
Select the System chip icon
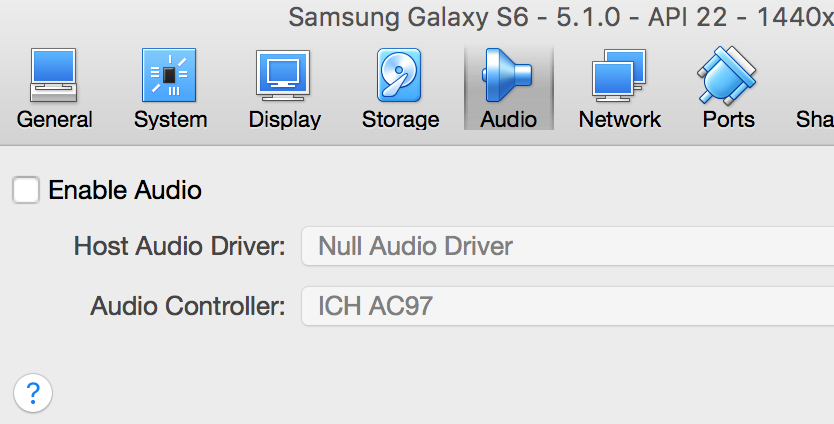170,75
